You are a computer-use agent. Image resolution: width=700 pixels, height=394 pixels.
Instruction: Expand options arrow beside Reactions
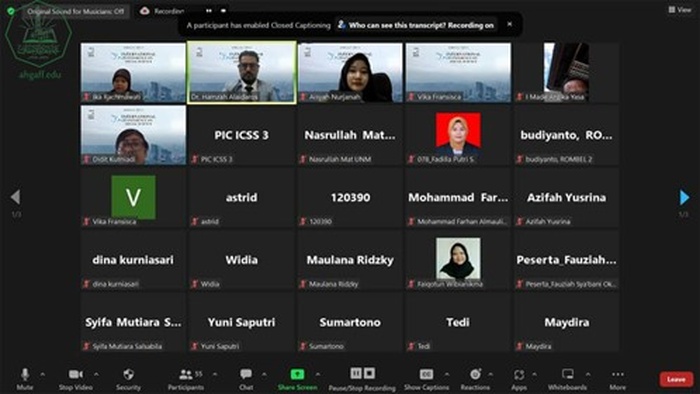point(490,374)
